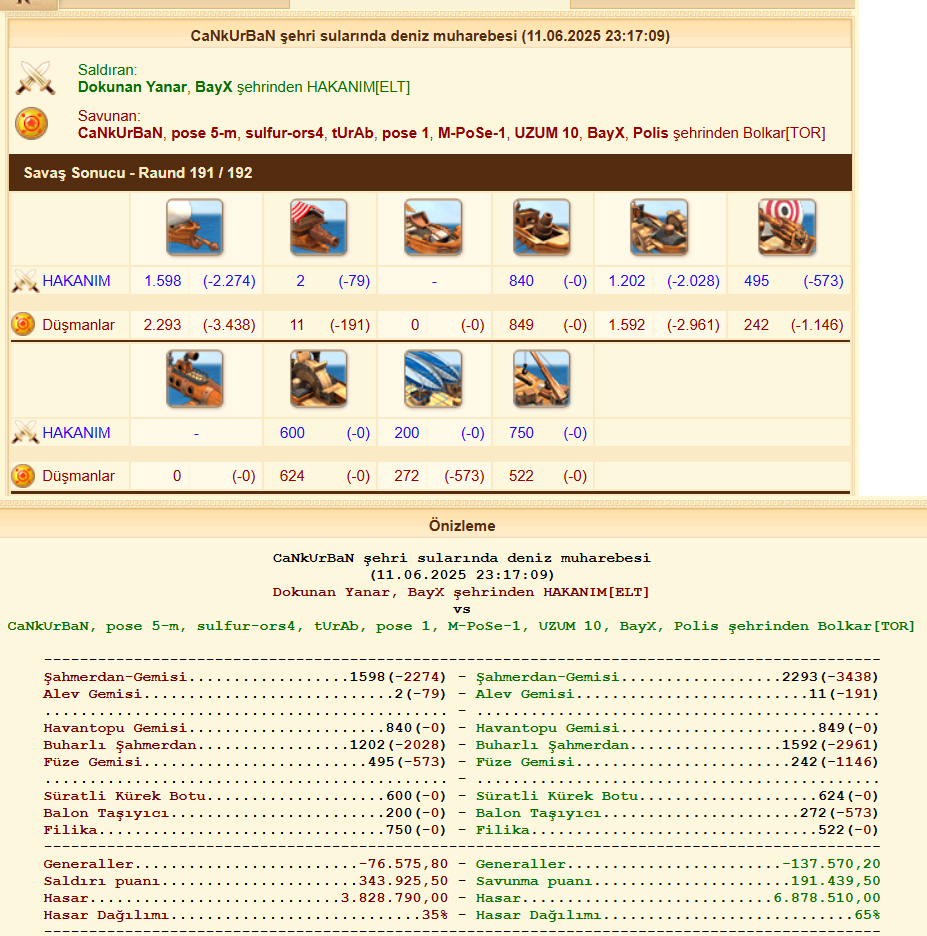Open the Bolkar[TOR] defender player link

(784, 133)
